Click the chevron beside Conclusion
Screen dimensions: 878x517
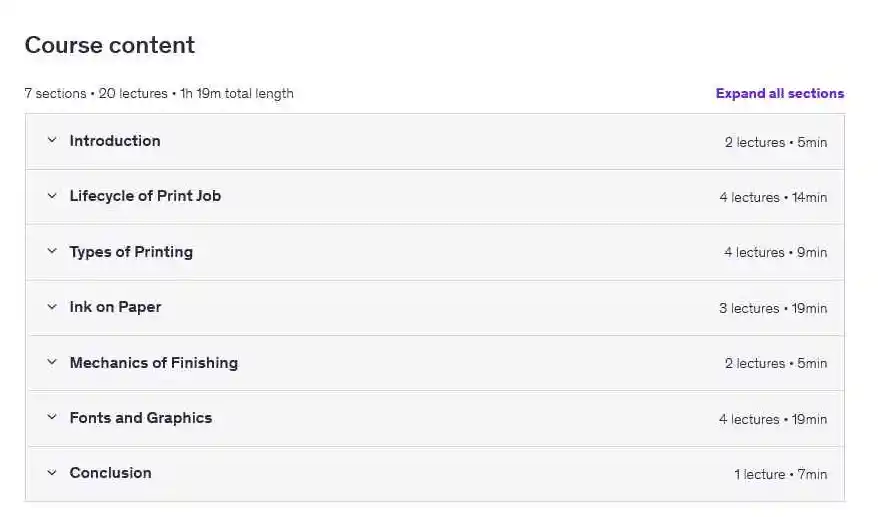point(52,473)
